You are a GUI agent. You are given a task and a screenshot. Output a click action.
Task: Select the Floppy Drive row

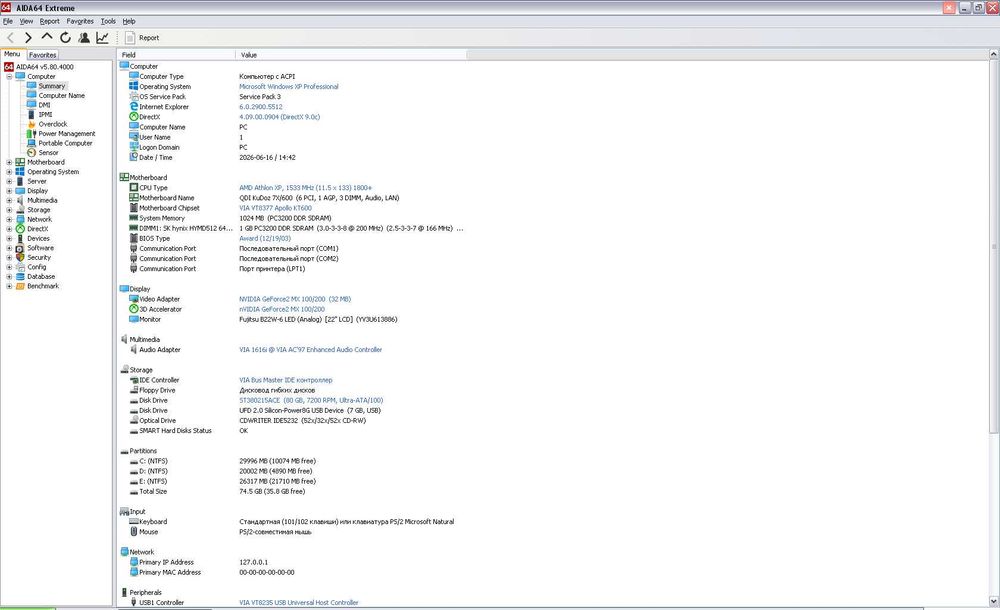point(291,391)
